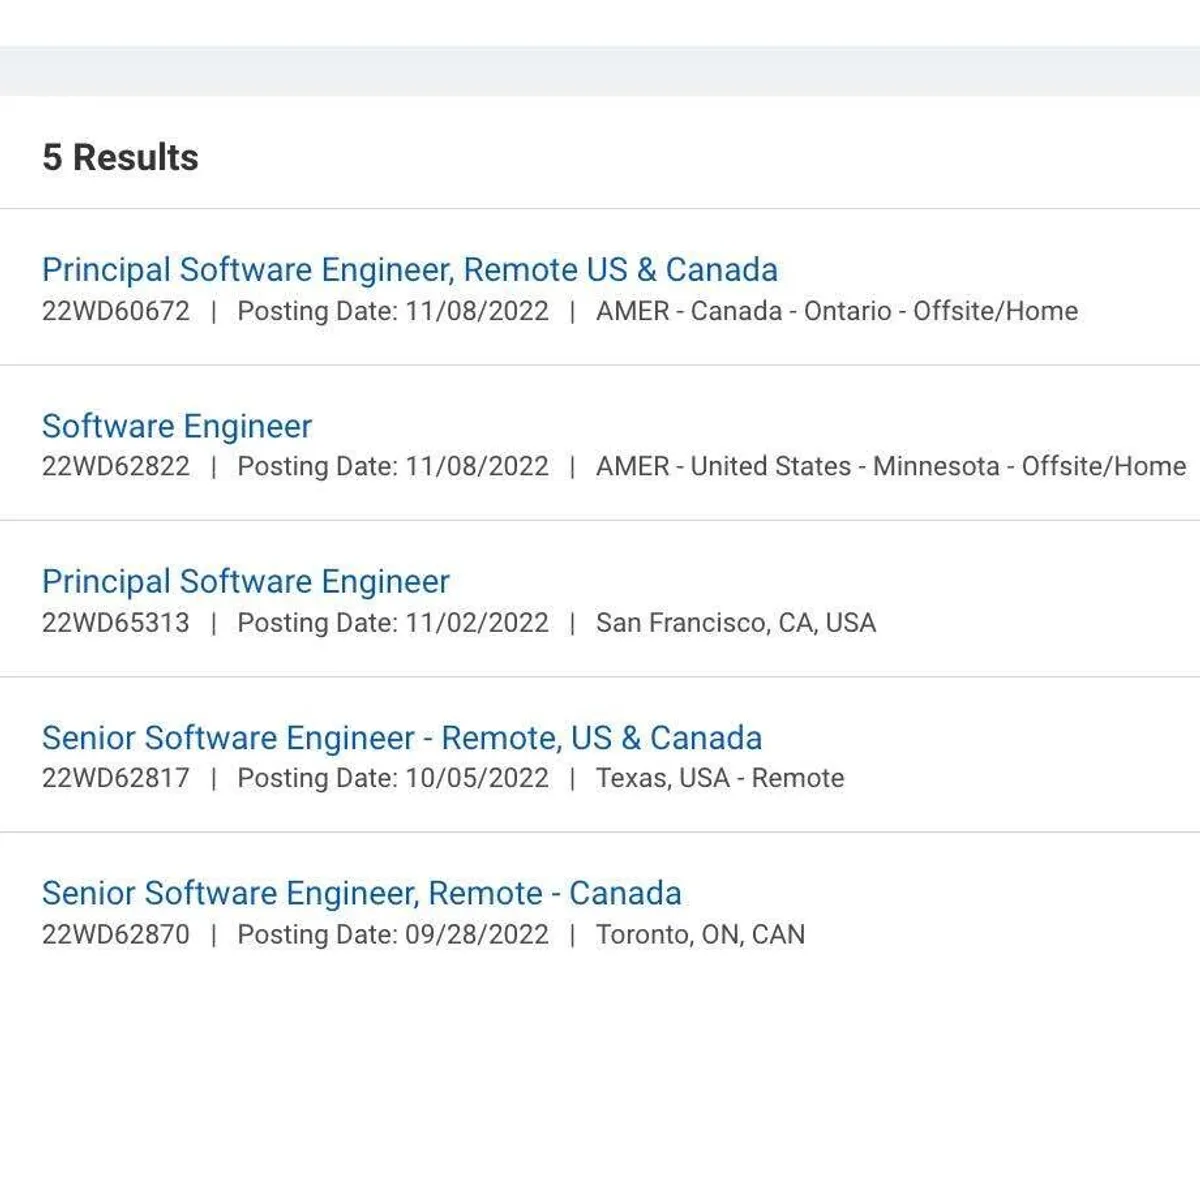The width and height of the screenshot is (1200, 1200).
Task: Open Senior Software Engineer - Remote, US & Canada
Action: point(401,738)
